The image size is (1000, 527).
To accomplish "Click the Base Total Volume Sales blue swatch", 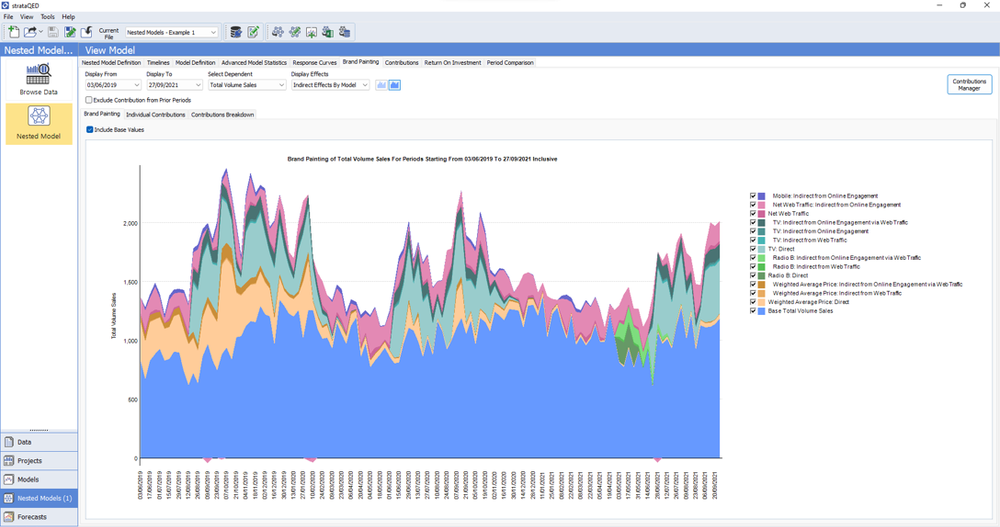I will (x=761, y=311).
